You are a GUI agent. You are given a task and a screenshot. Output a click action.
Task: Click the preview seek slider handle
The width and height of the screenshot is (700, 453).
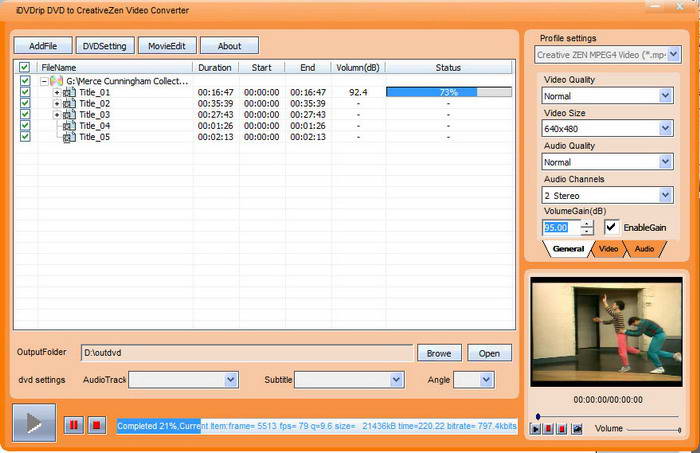tap(538, 416)
